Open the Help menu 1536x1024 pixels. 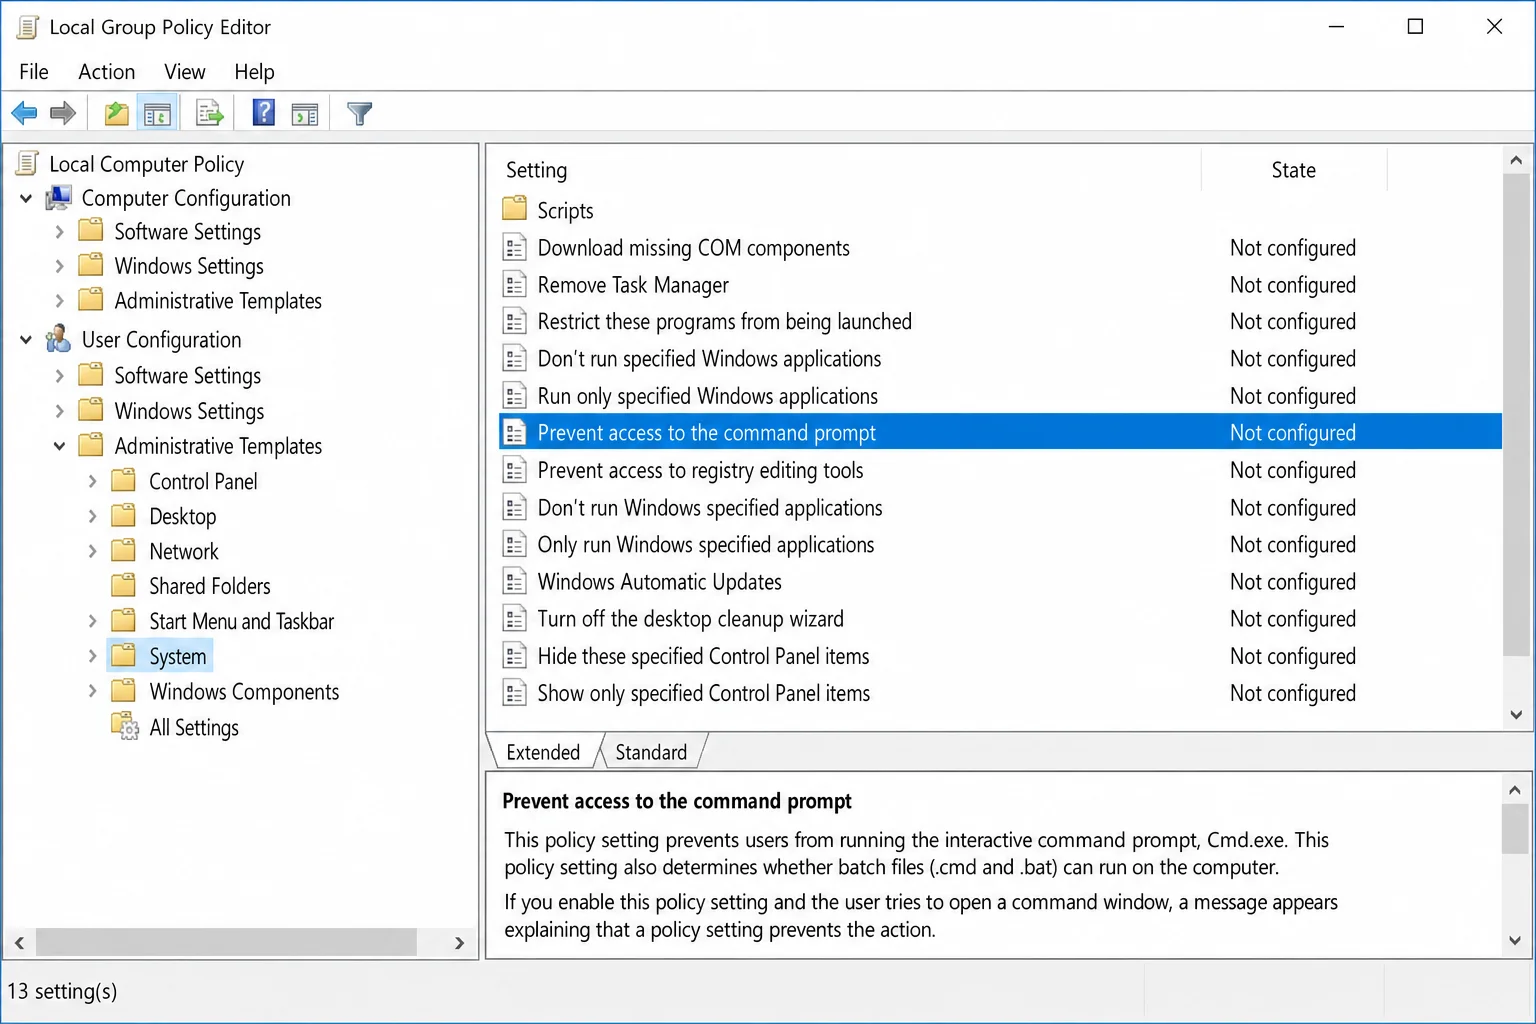click(254, 72)
